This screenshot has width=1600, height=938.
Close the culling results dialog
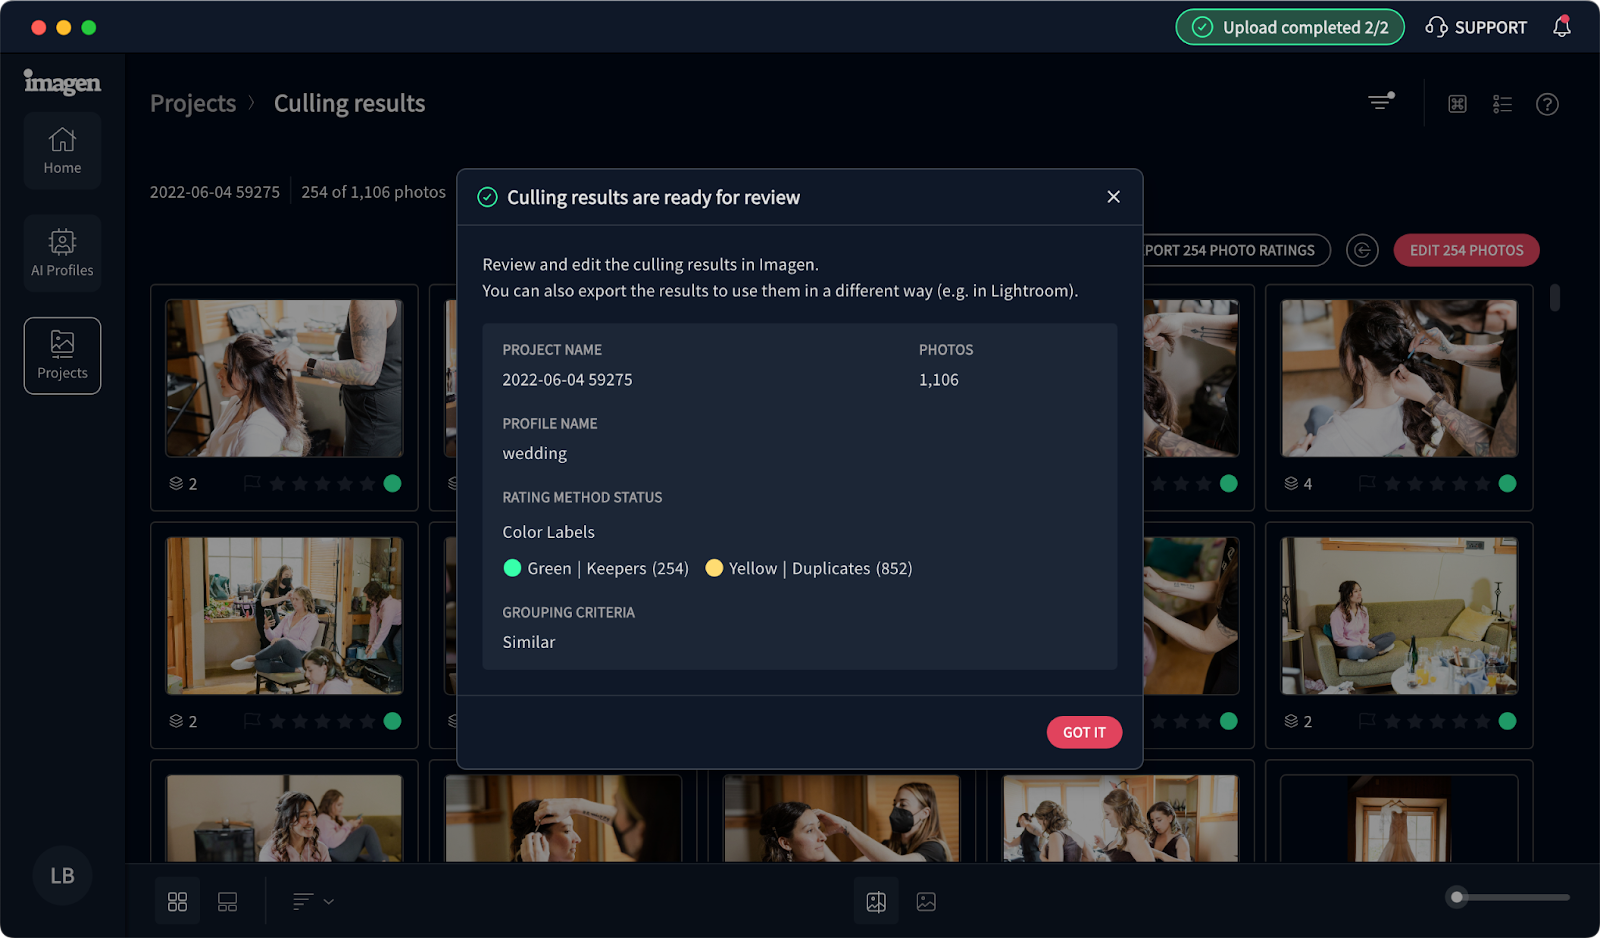coord(1113,197)
